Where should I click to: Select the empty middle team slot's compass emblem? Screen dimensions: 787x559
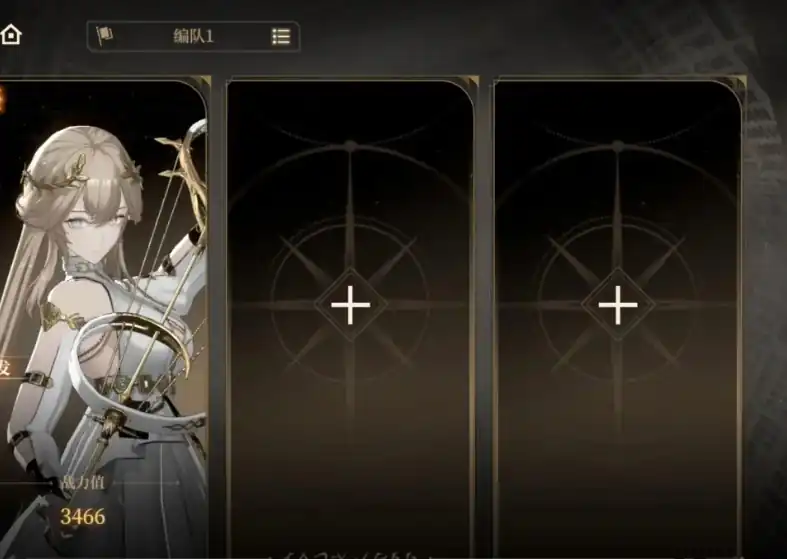point(350,281)
